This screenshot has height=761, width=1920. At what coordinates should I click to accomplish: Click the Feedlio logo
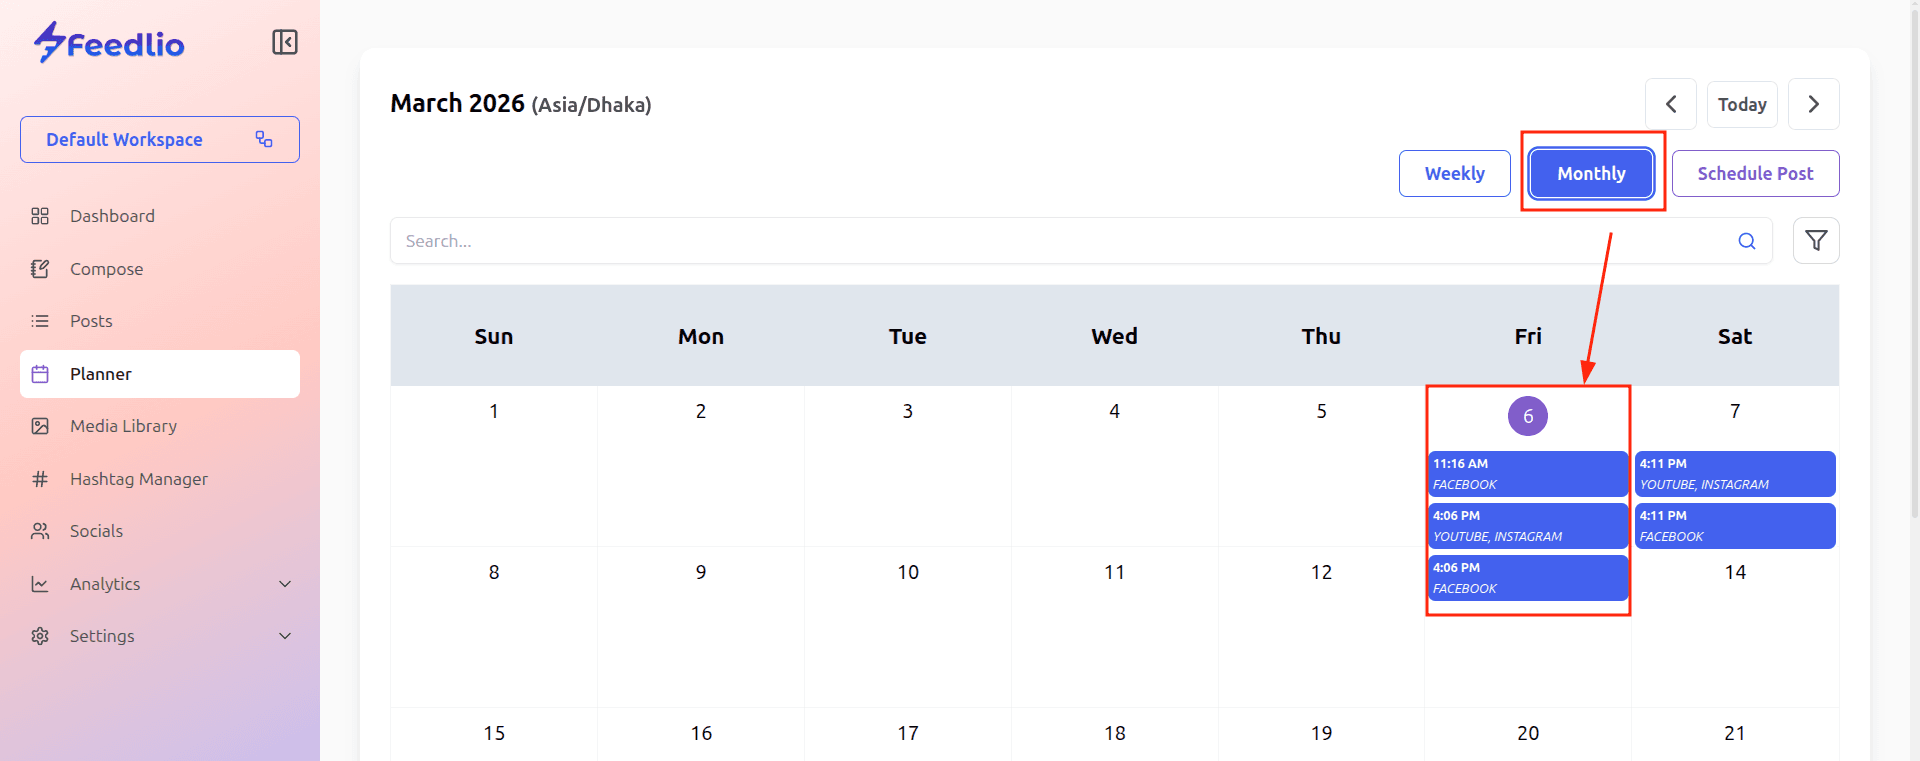[110, 43]
